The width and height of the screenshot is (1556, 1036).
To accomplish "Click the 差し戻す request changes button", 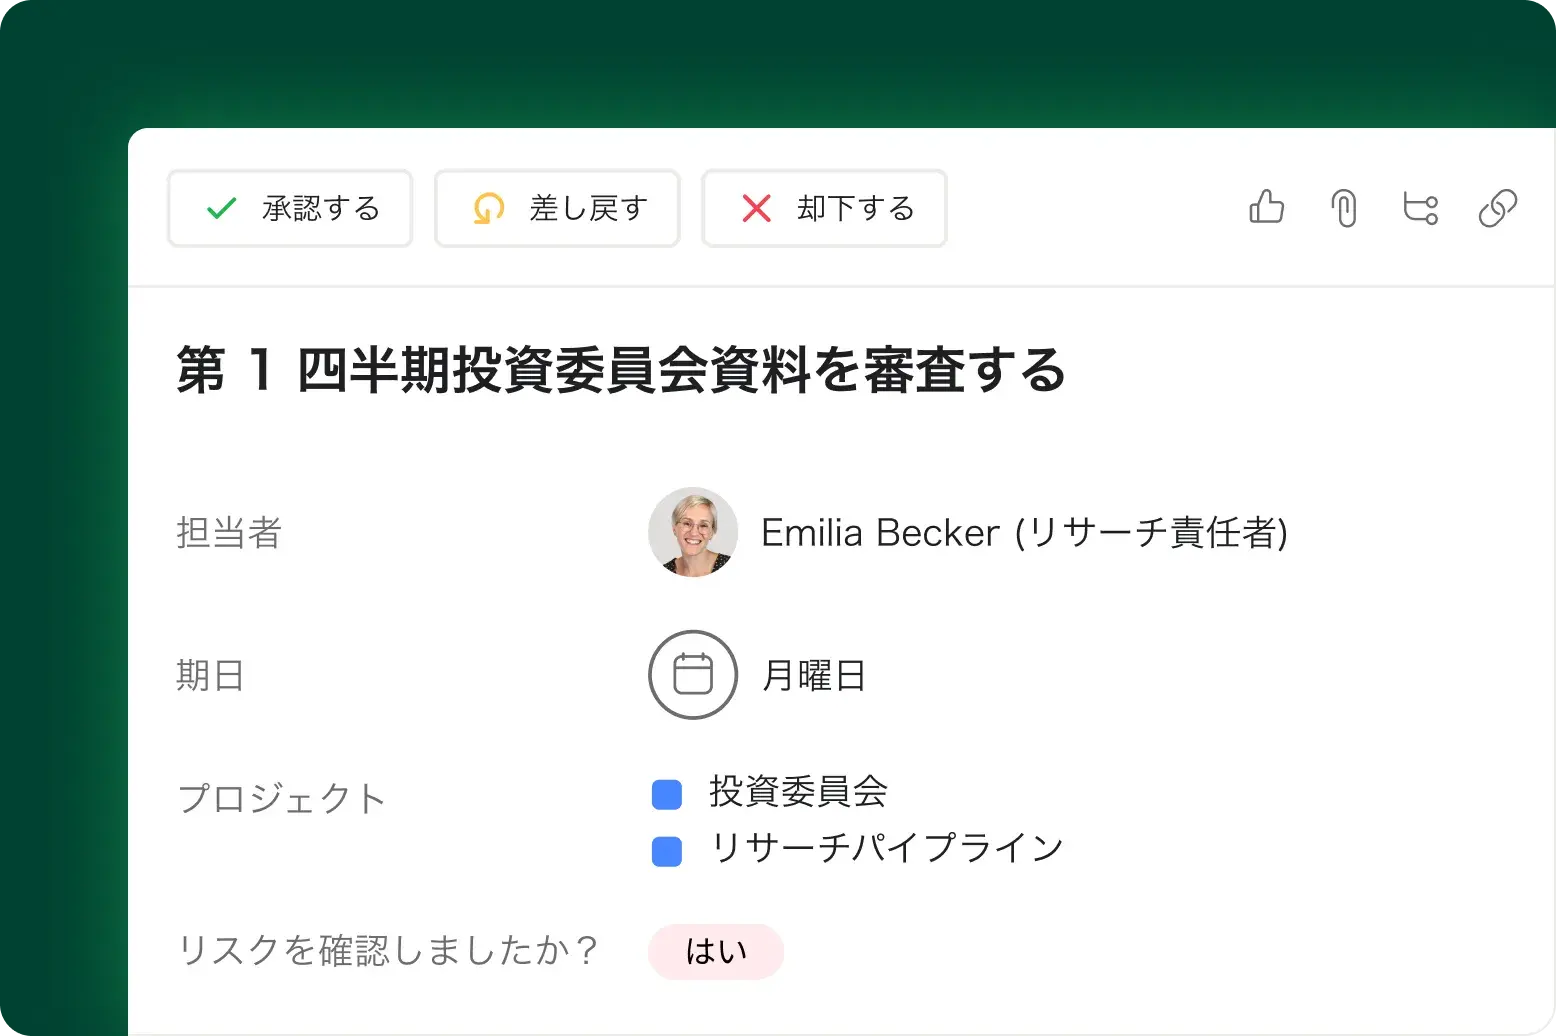I will point(557,208).
